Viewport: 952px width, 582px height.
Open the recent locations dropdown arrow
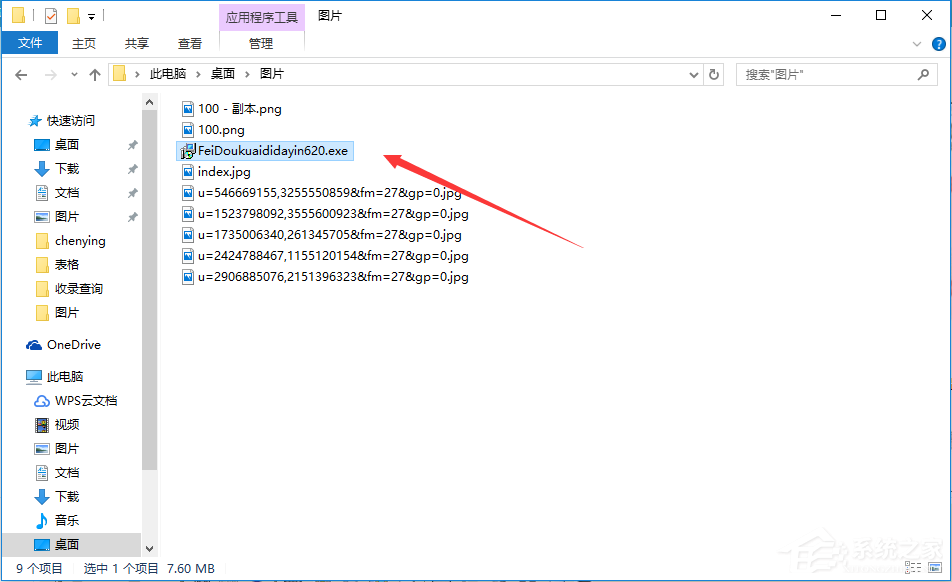coord(73,75)
